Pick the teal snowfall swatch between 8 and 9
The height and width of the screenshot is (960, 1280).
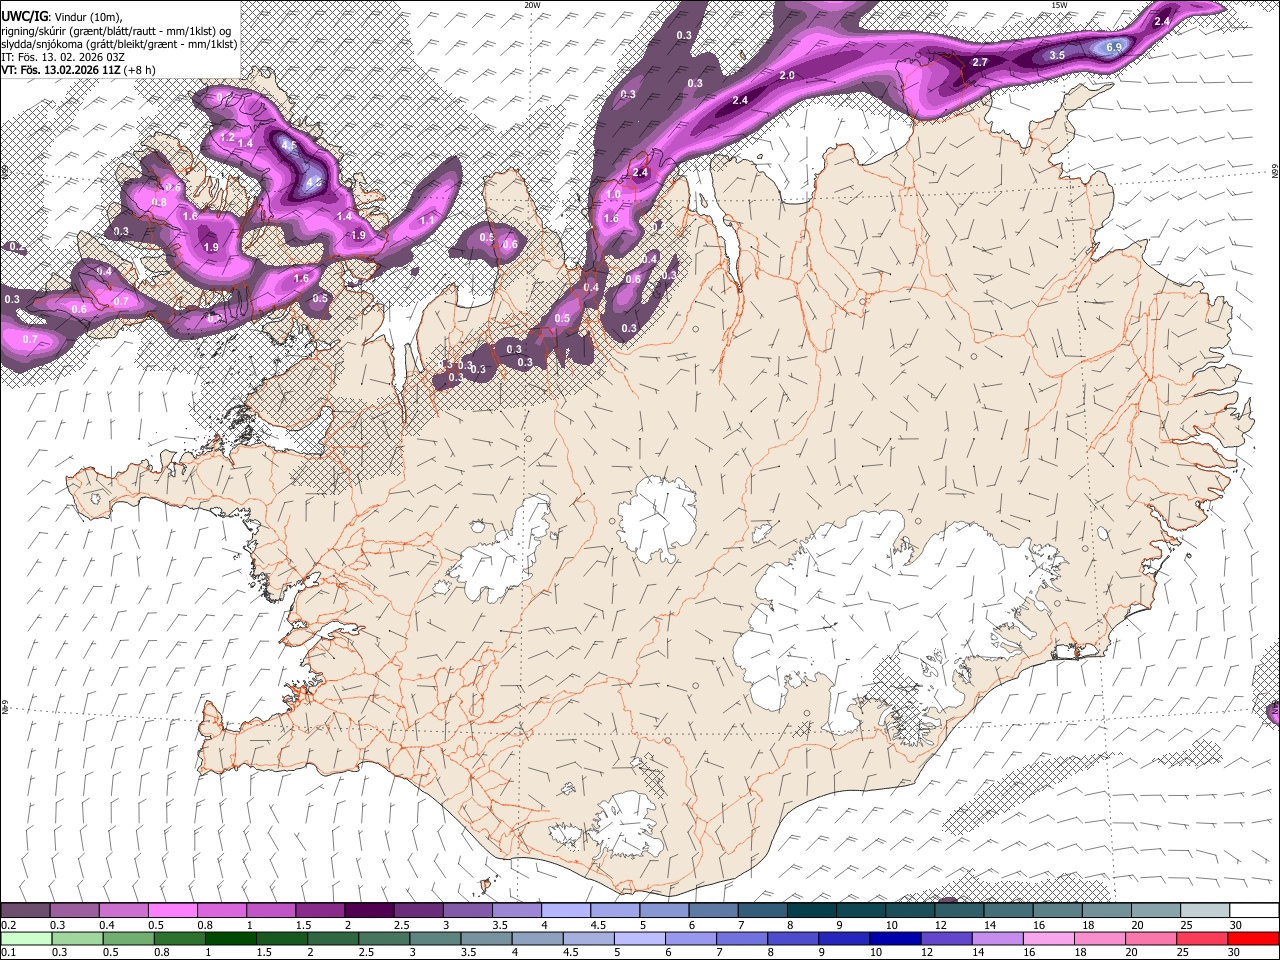point(812,910)
